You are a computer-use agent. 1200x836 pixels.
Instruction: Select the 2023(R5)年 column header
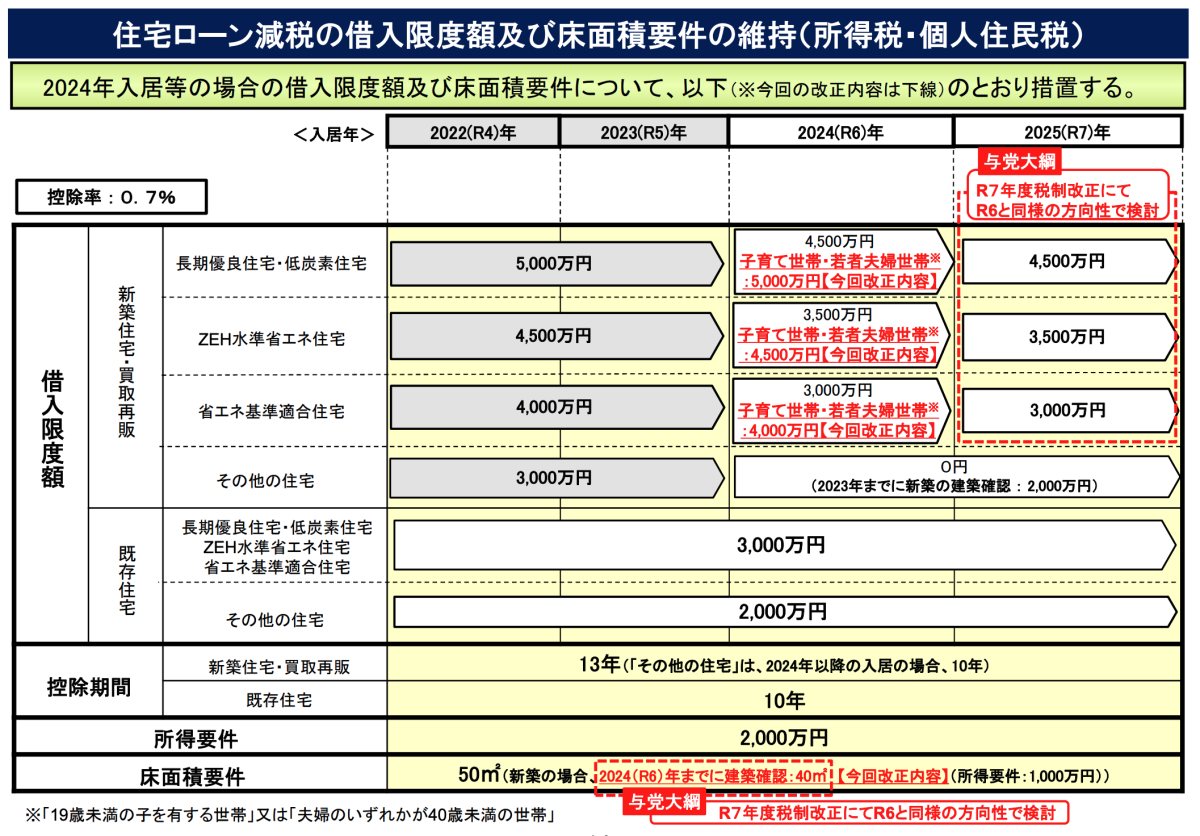pyautogui.click(x=644, y=132)
